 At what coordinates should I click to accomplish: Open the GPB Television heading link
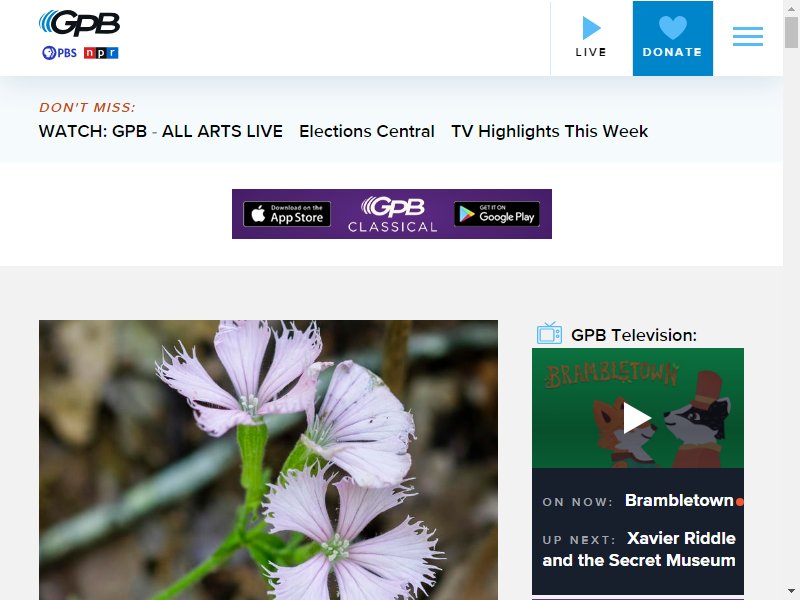click(x=634, y=335)
